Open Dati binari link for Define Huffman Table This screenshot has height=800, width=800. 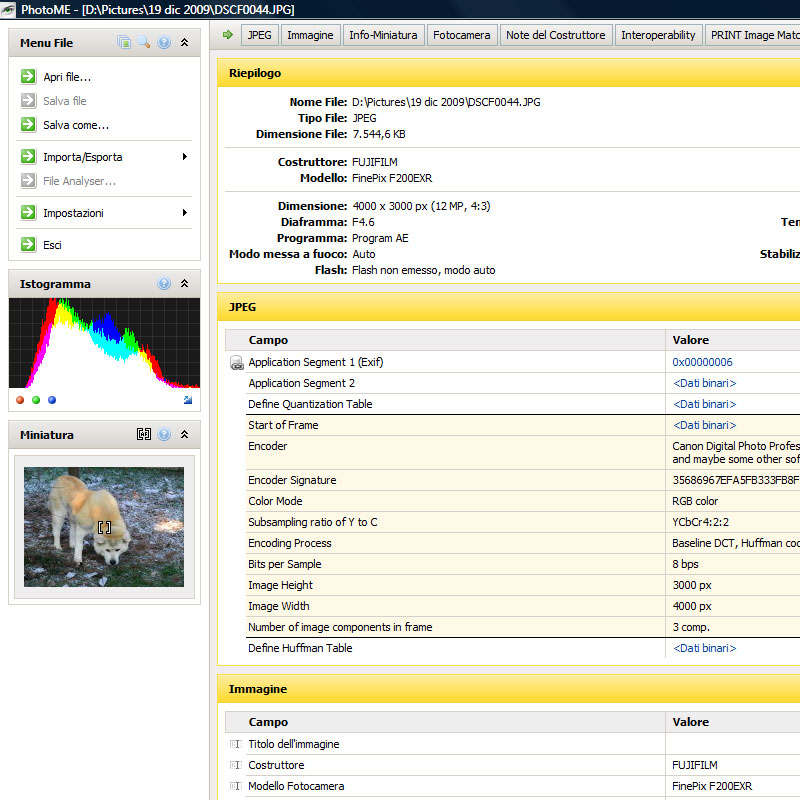705,648
